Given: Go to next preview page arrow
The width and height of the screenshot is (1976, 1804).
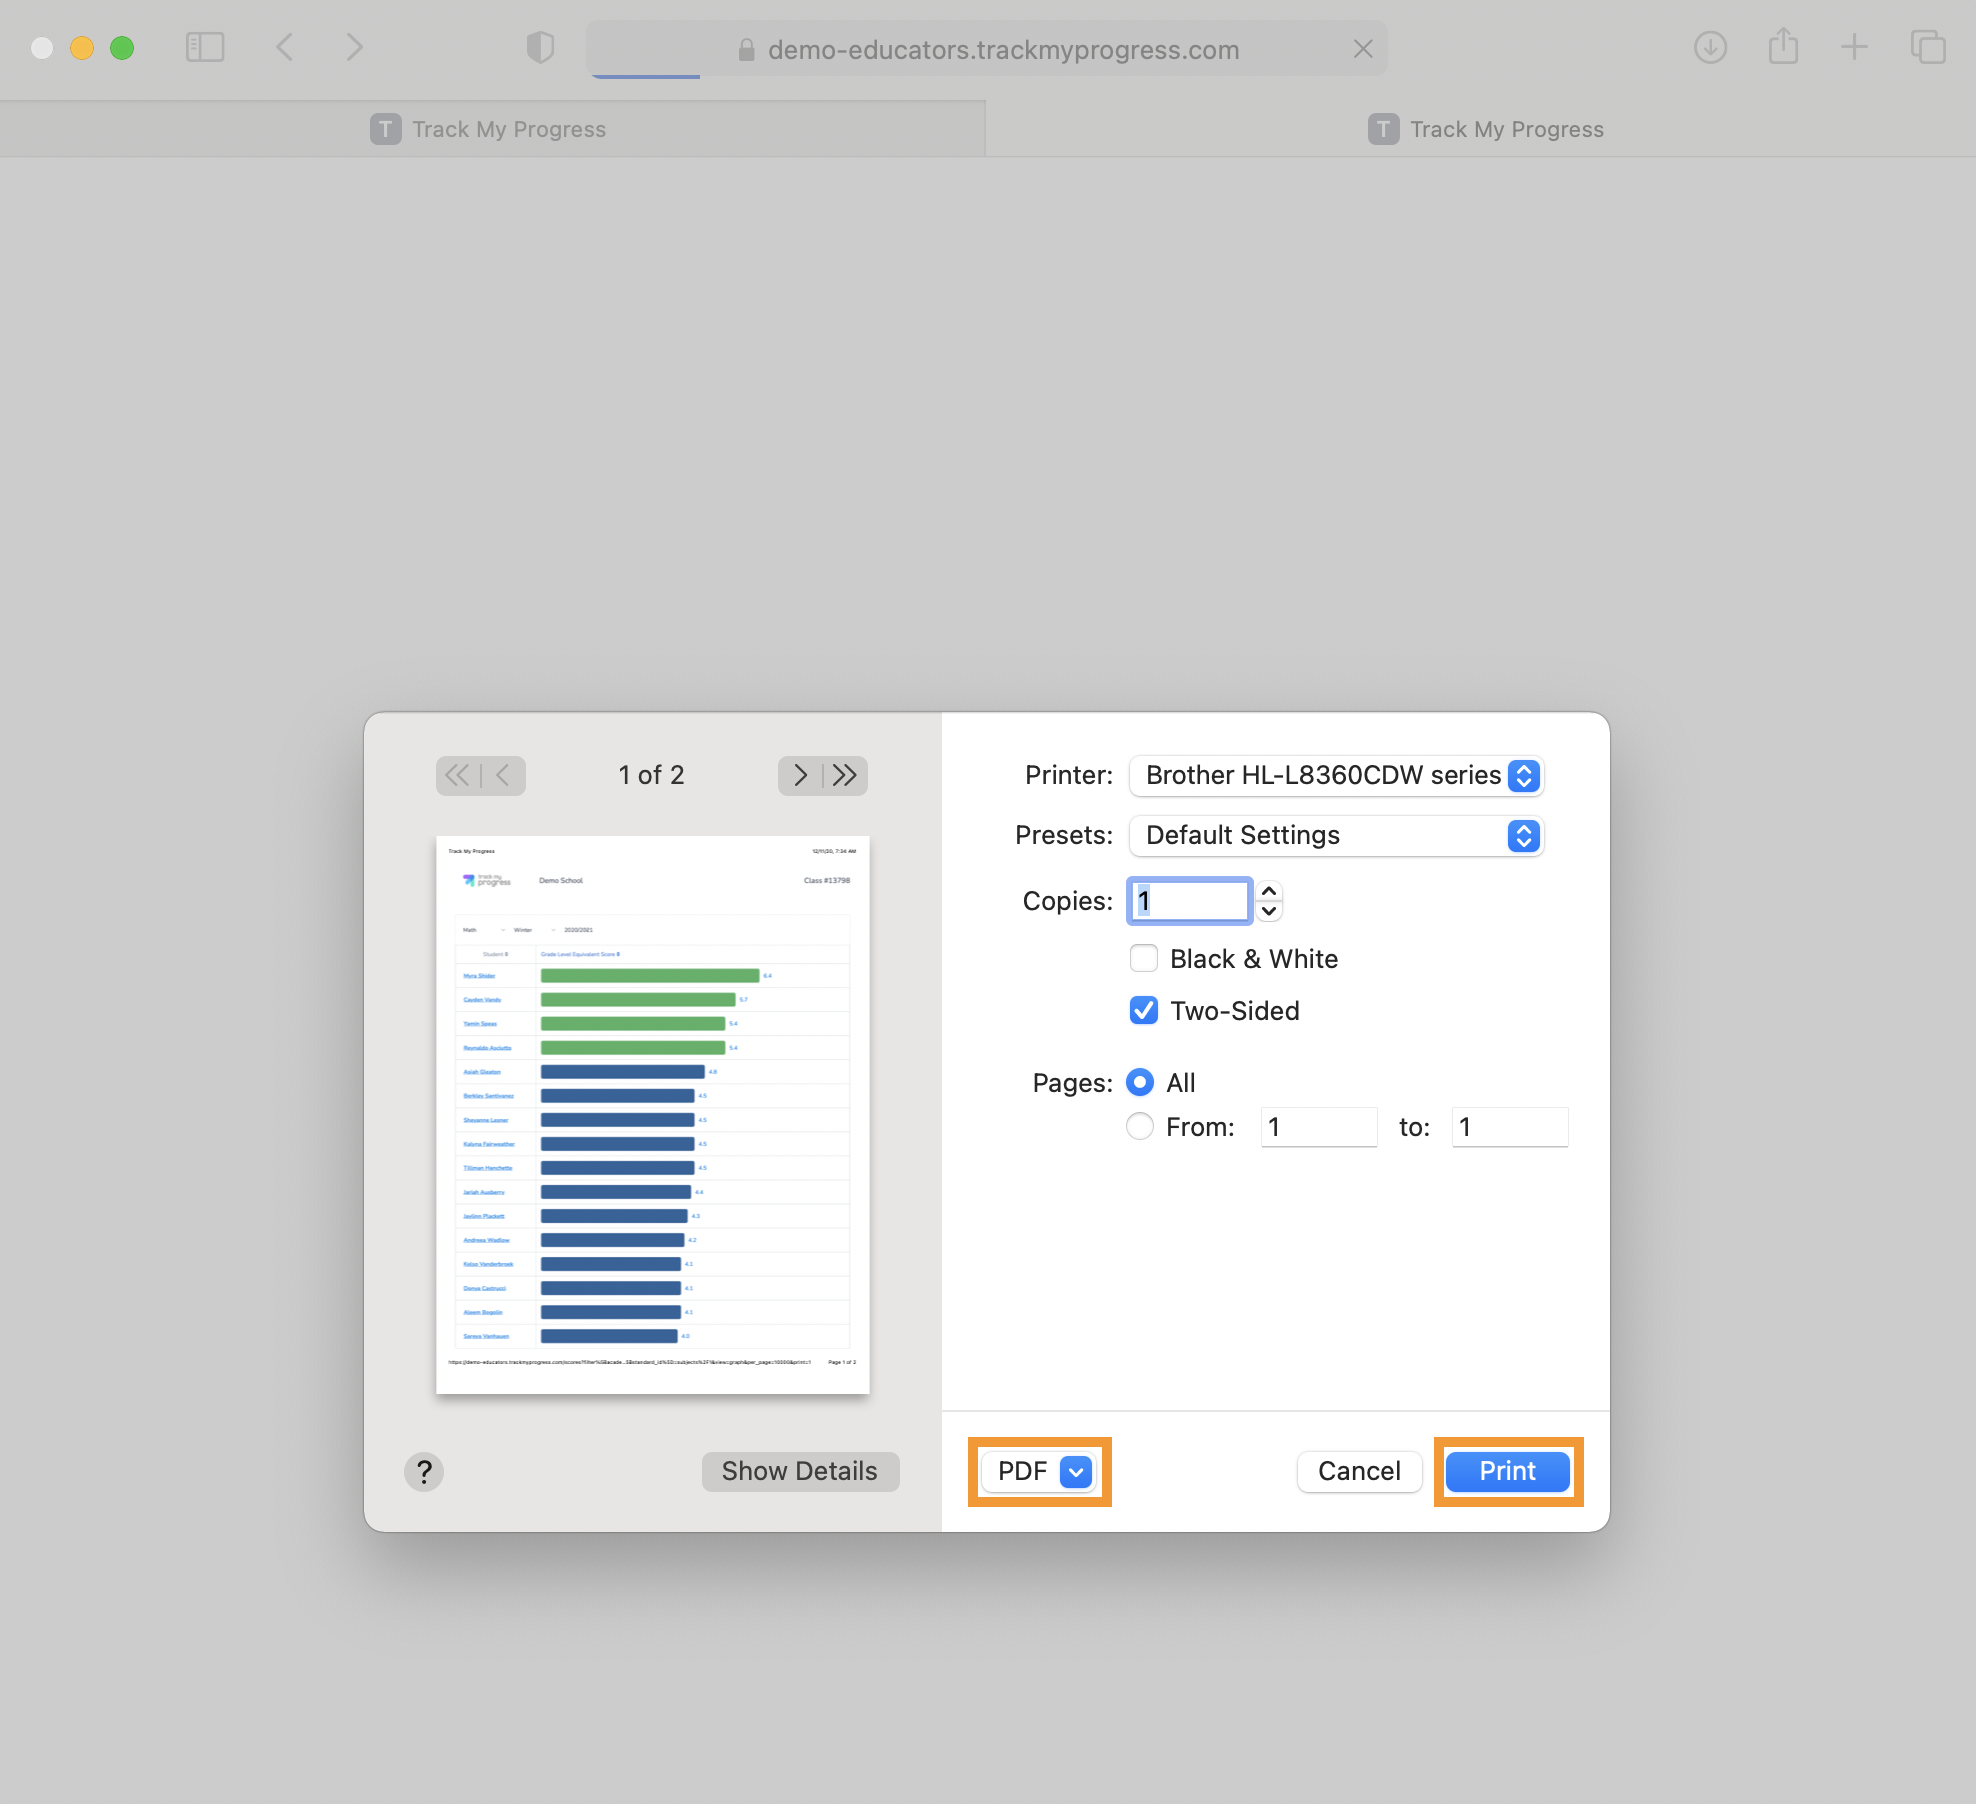Looking at the screenshot, I should click(800, 775).
